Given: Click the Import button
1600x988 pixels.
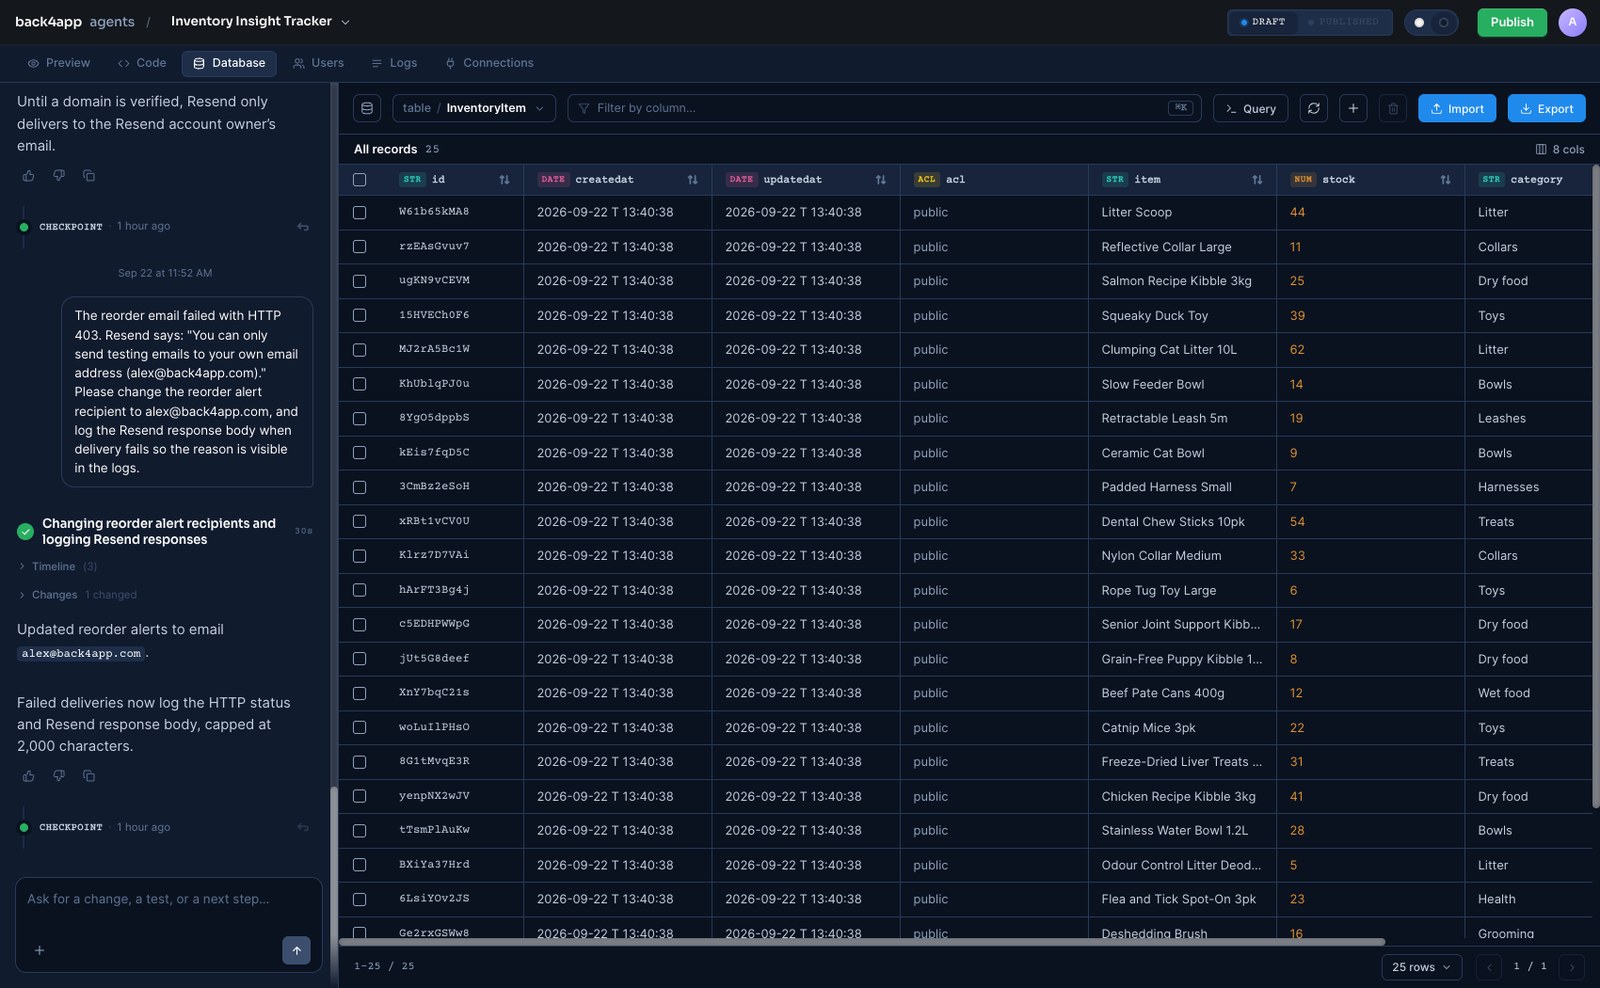Looking at the screenshot, I should [x=1457, y=108].
